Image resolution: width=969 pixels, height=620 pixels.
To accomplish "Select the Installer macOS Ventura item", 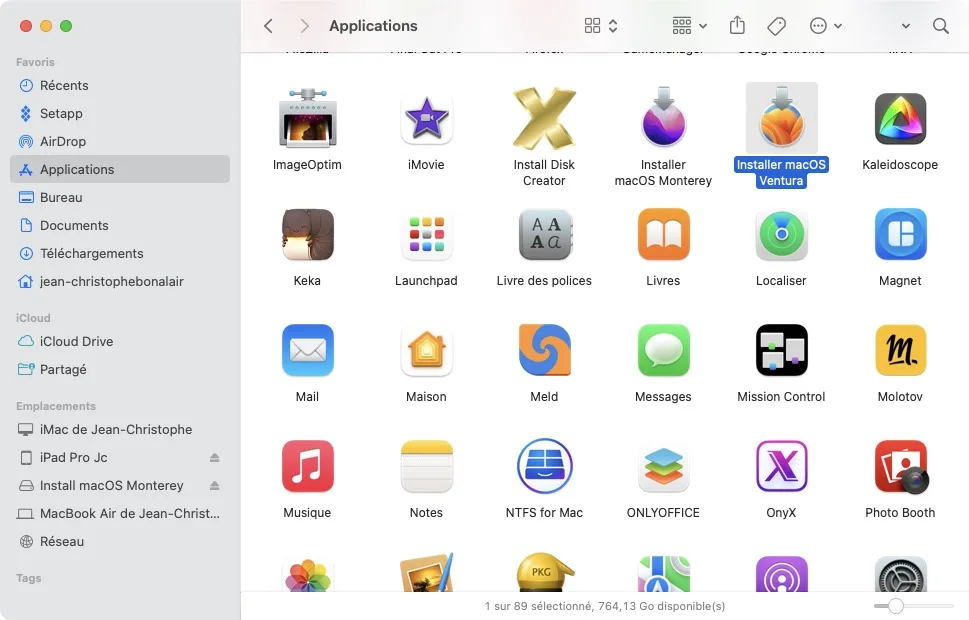I will point(781,117).
